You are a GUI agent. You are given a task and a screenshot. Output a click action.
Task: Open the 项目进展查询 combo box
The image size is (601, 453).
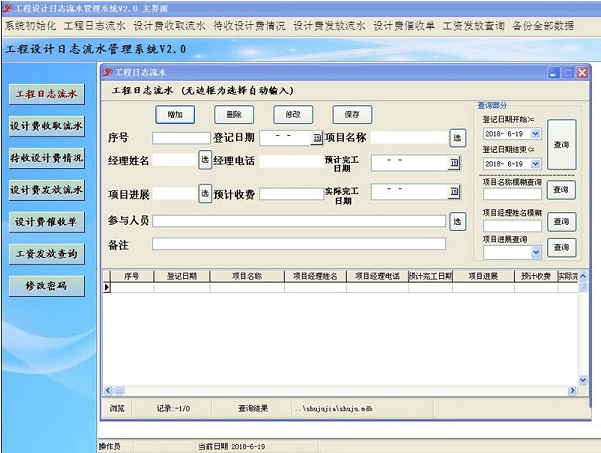pyautogui.click(x=536, y=252)
